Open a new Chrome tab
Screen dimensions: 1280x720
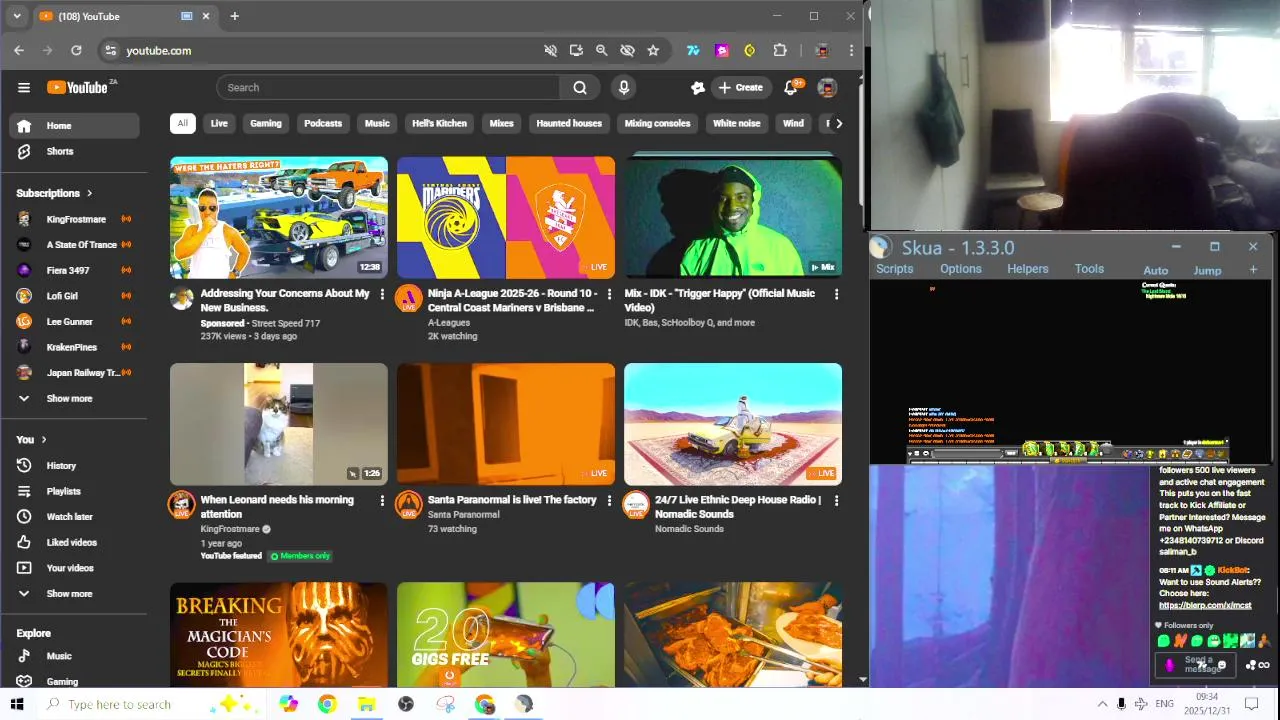point(234,16)
